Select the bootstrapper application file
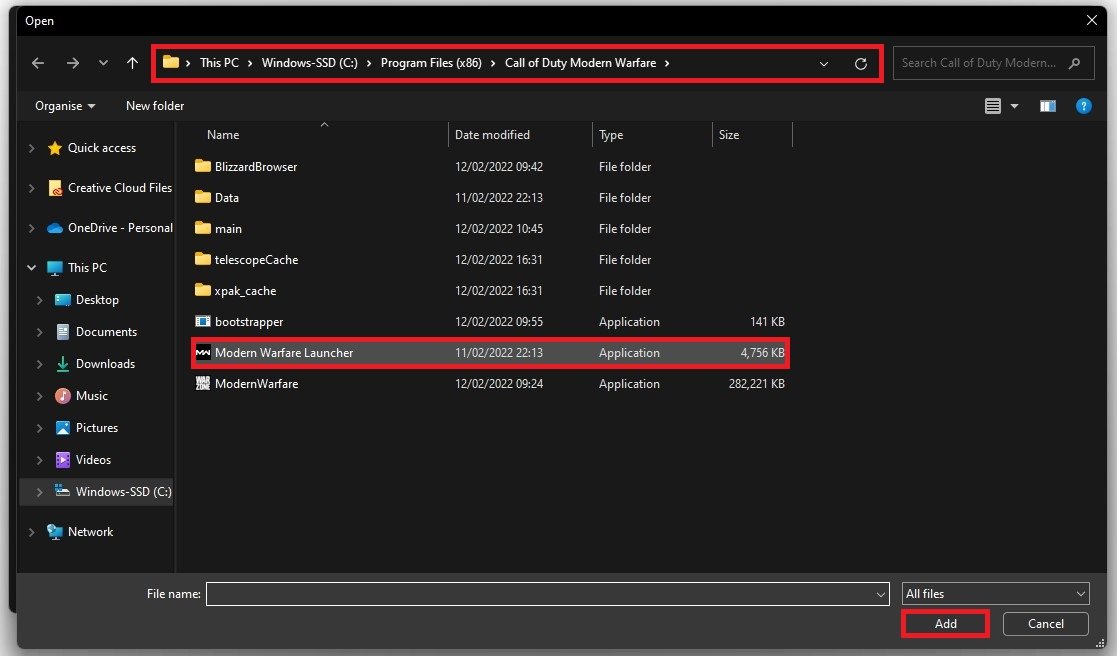Screen dimensions: 1117x656 [x=249, y=322]
